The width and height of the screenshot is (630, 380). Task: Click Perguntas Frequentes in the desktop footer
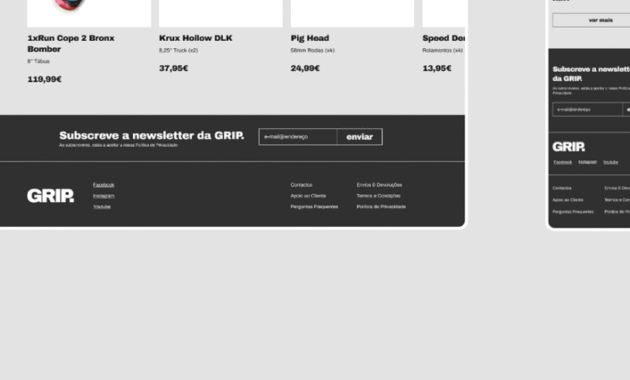click(x=314, y=206)
